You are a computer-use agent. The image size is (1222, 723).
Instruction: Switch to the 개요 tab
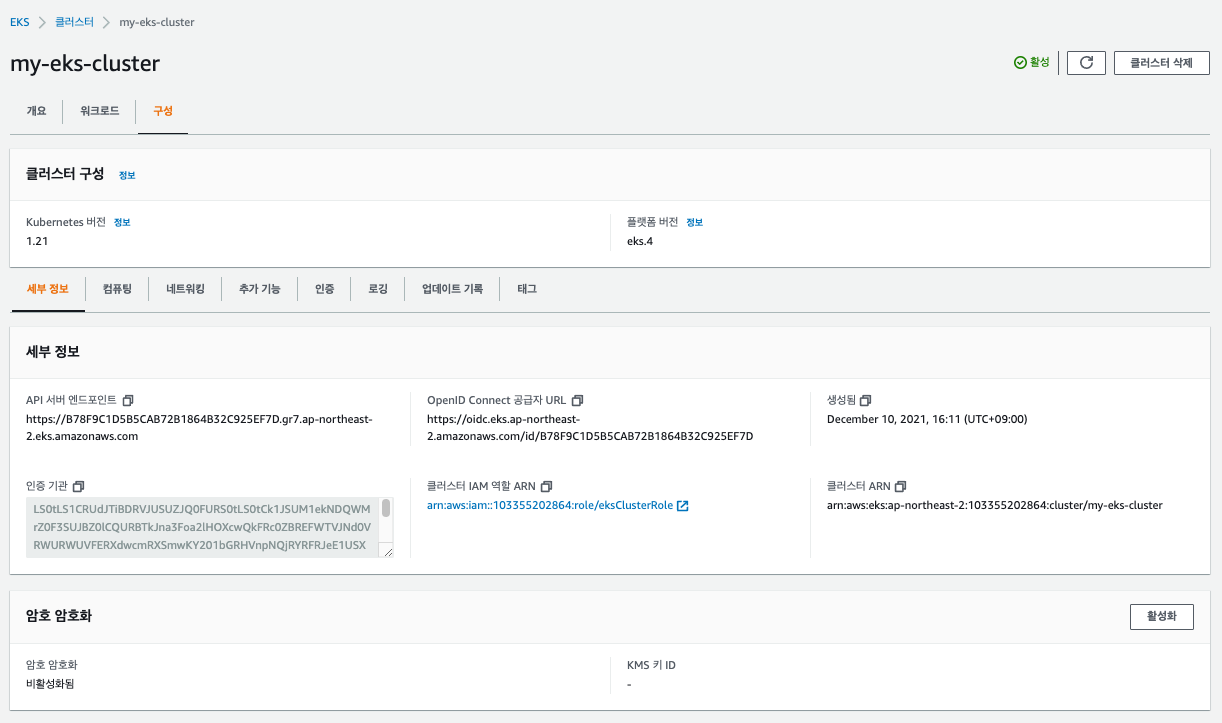click(36, 111)
